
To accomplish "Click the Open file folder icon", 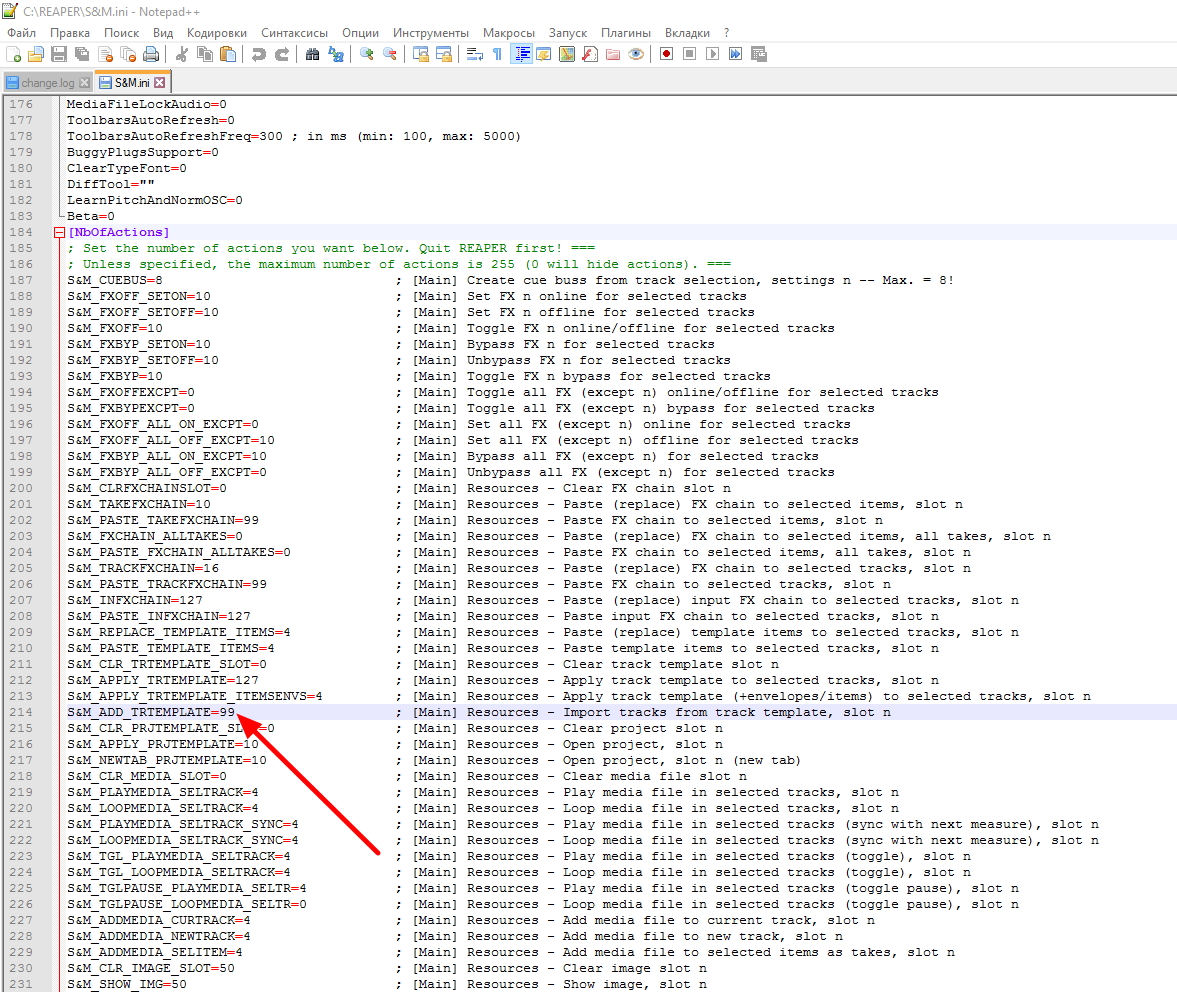I will tap(35, 54).
